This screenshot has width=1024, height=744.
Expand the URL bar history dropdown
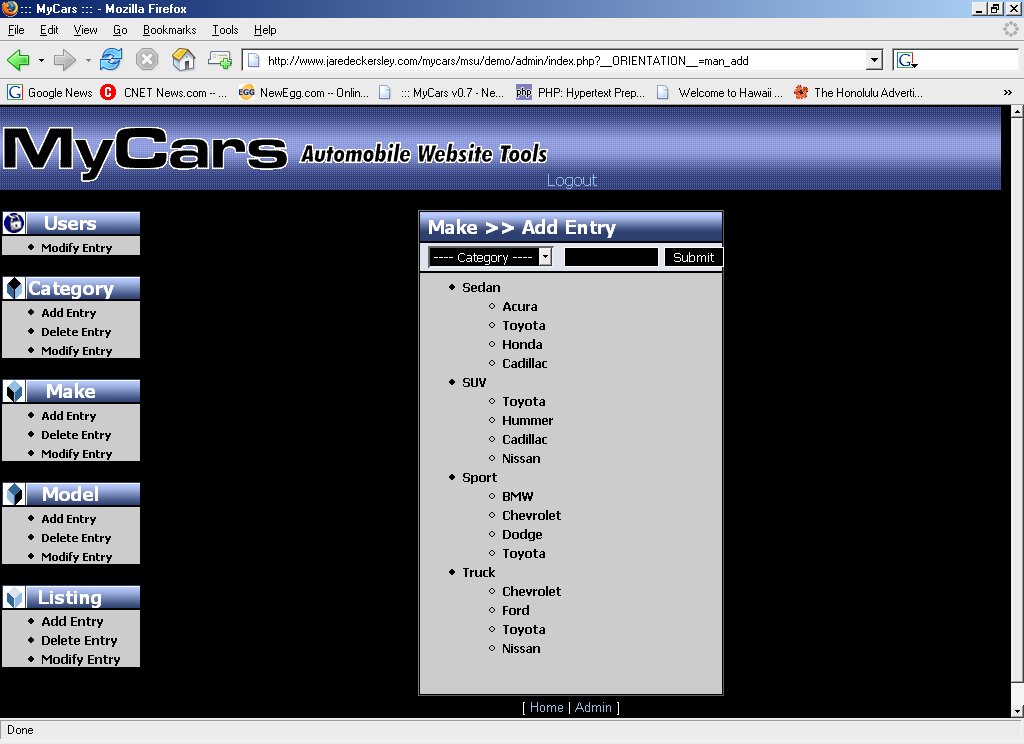point(874,61)
